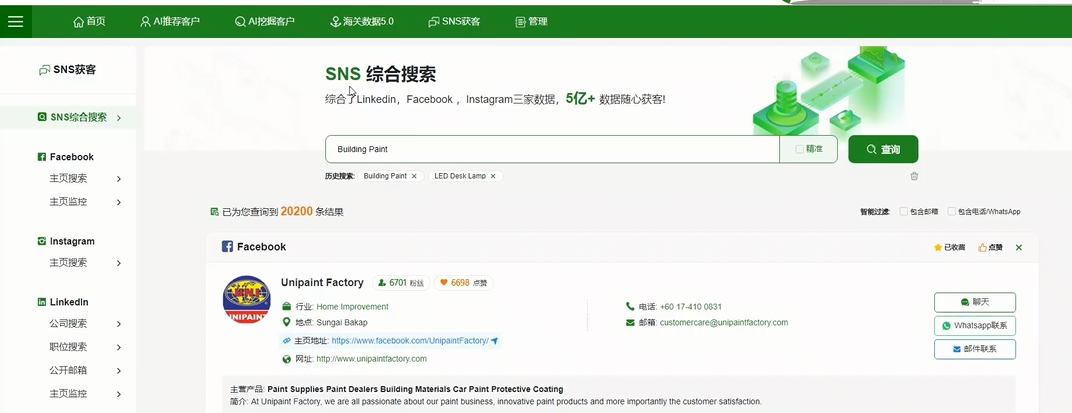Screen dimensions: 1072x413
Task: Click the Building Paint search input field
Action: 550,149
